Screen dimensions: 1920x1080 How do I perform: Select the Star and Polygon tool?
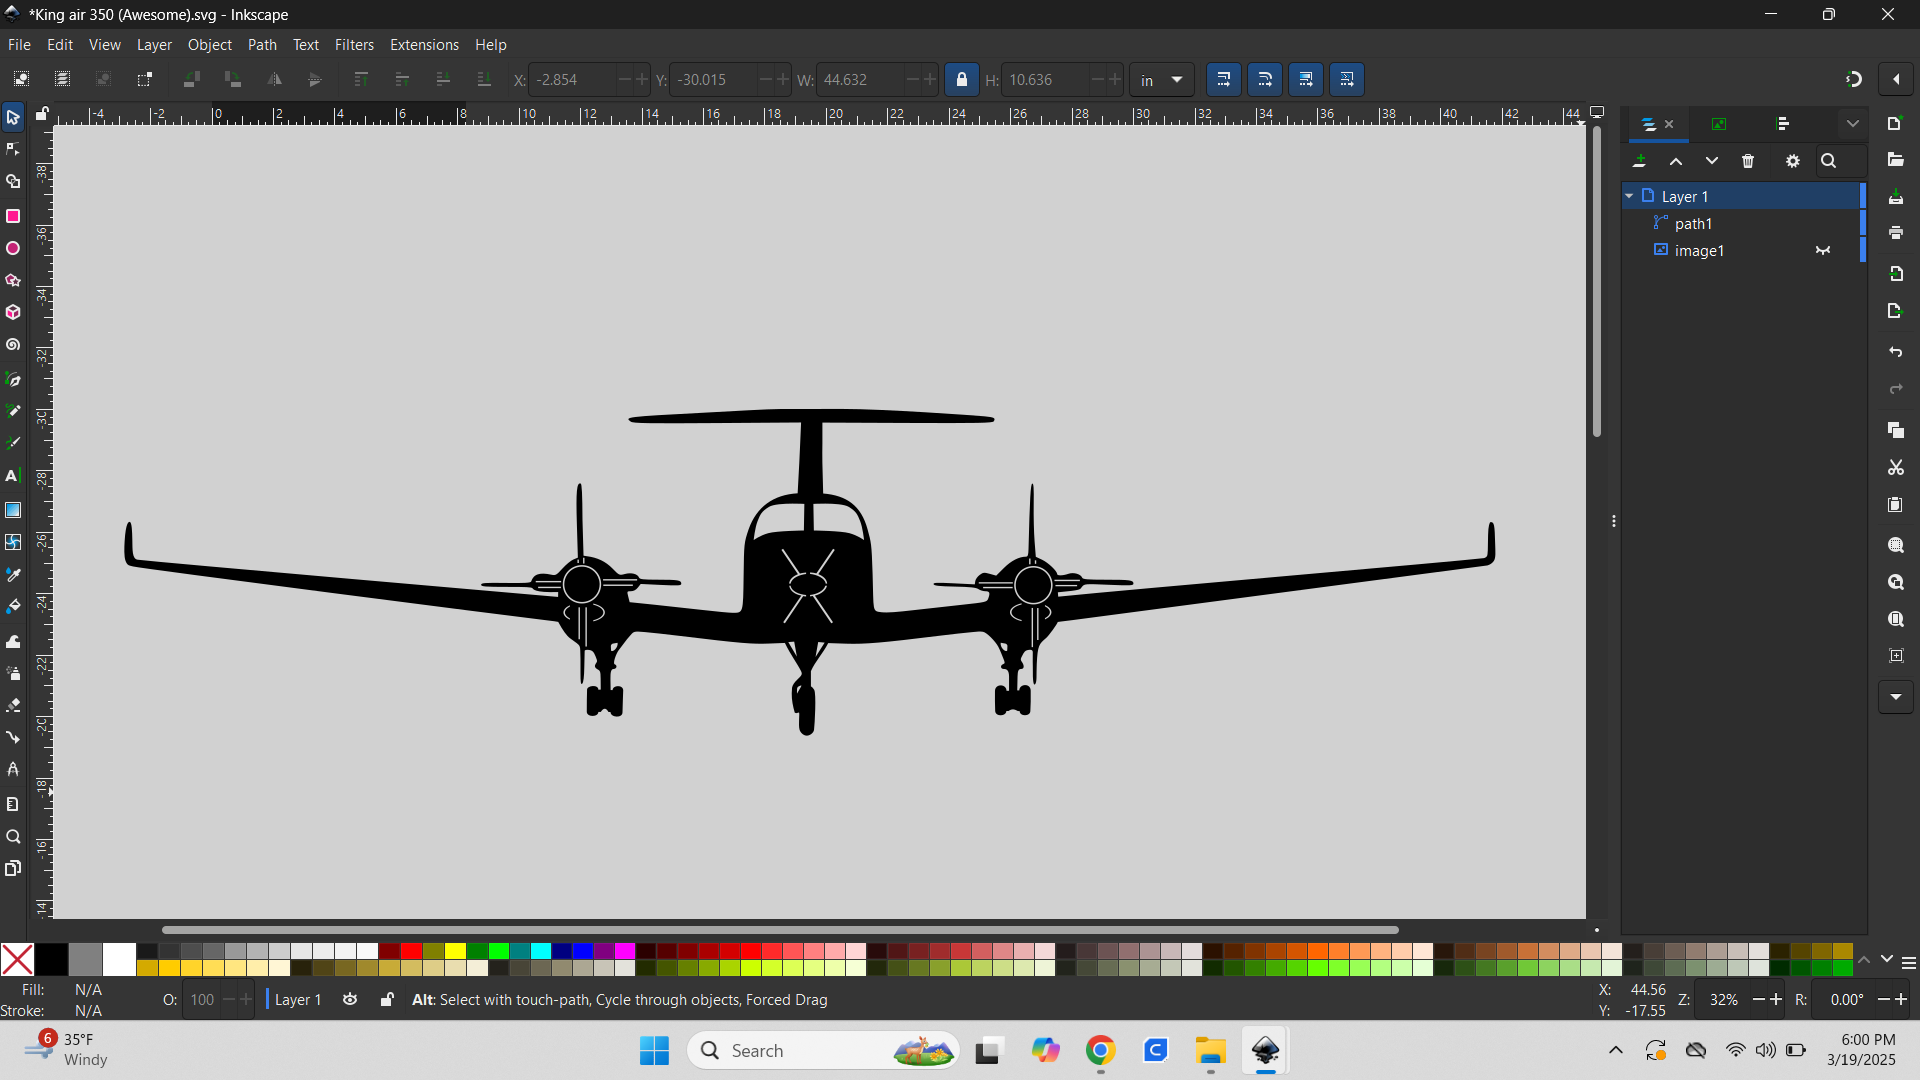13,281
